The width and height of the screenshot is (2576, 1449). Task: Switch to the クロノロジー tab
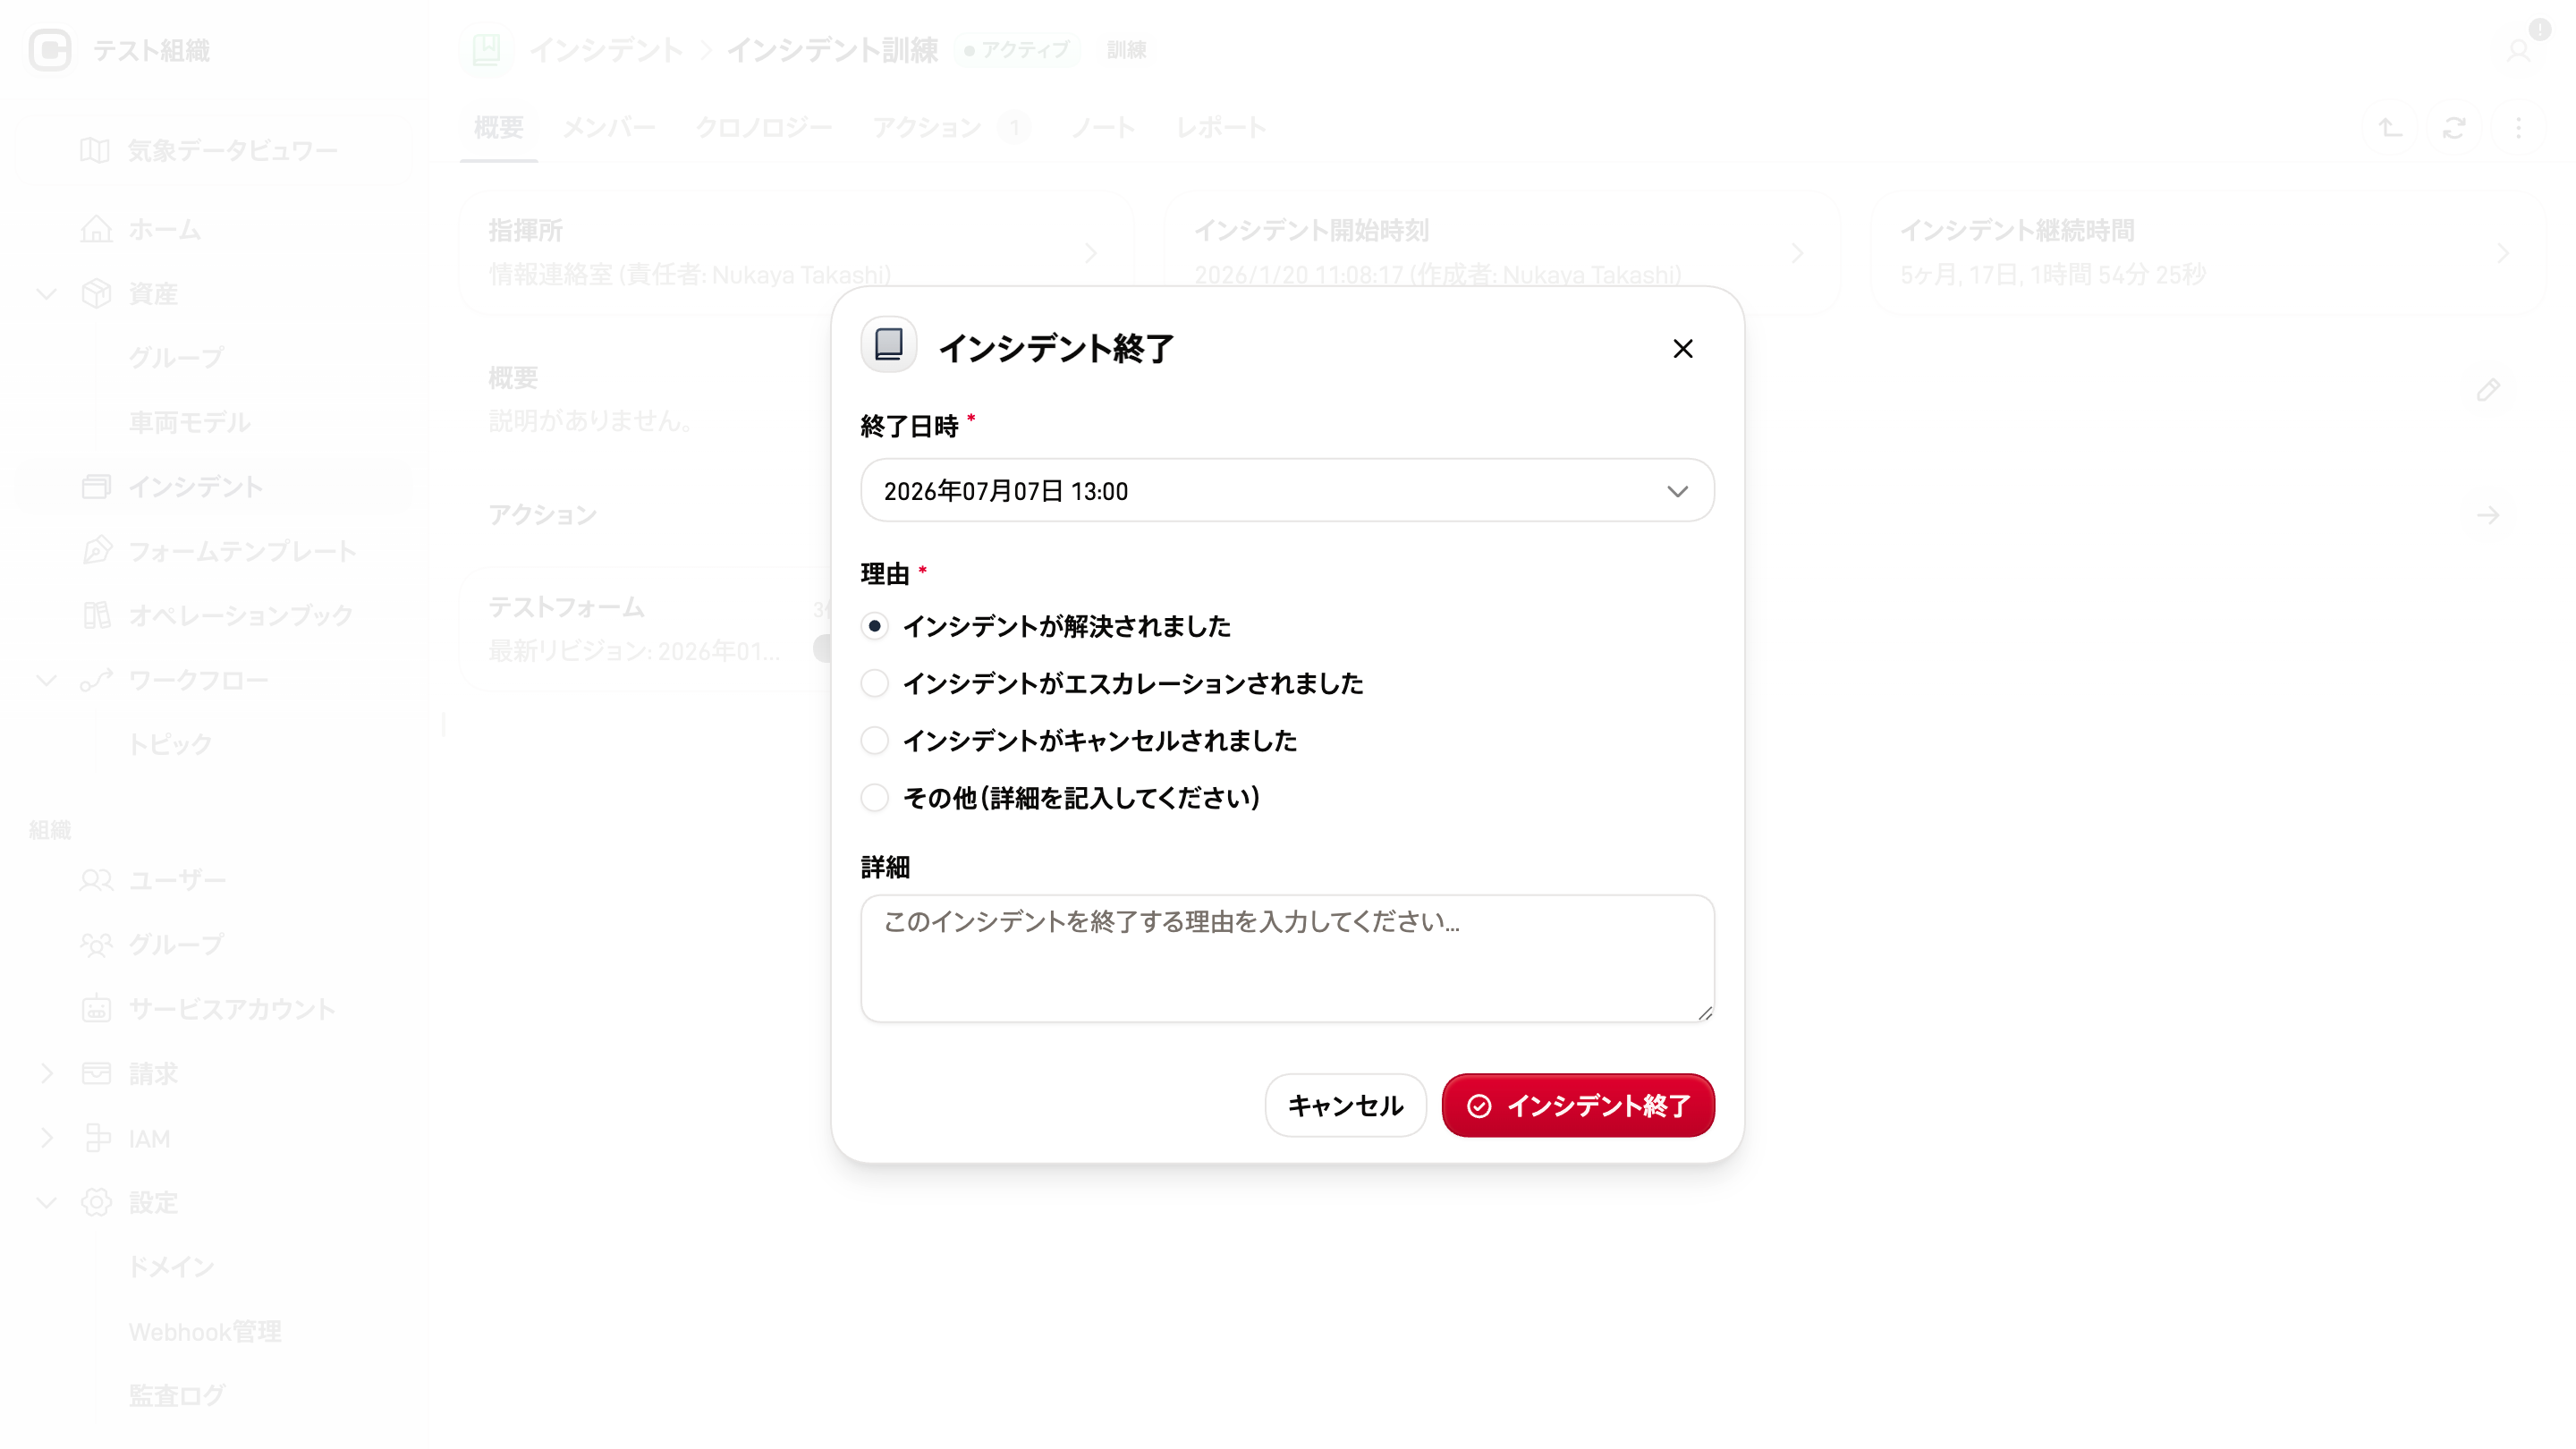(x=764, y=128)
